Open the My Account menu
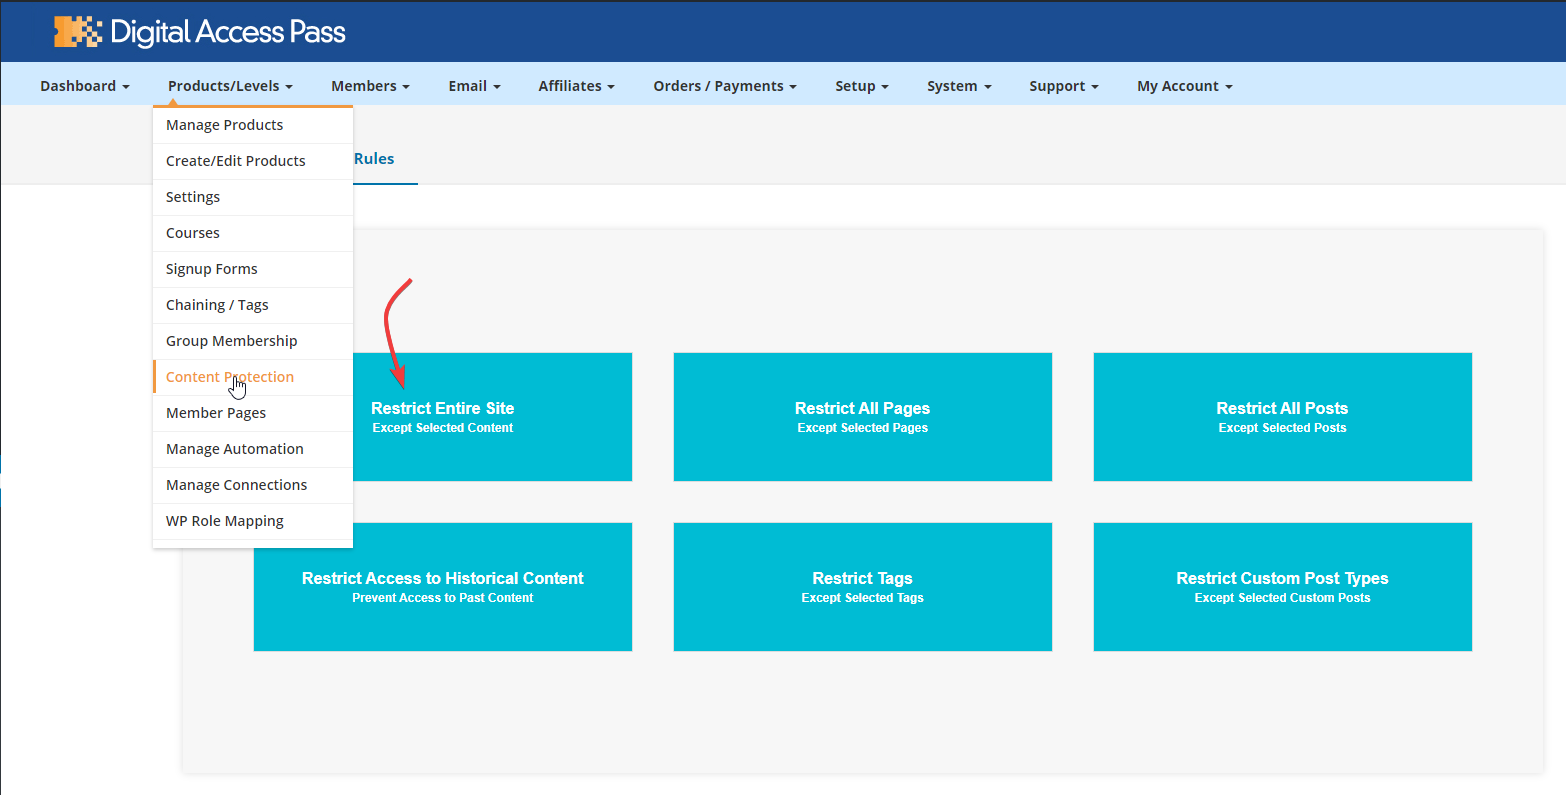The height and width of the screenshot is (795, 1566). [x=1184, y=86]
